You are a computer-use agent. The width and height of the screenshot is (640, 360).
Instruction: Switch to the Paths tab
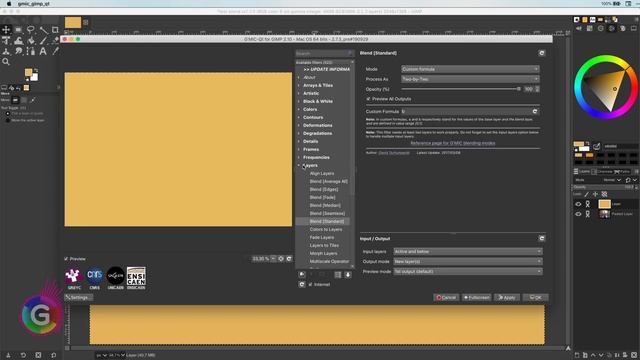tap(622, 171)
